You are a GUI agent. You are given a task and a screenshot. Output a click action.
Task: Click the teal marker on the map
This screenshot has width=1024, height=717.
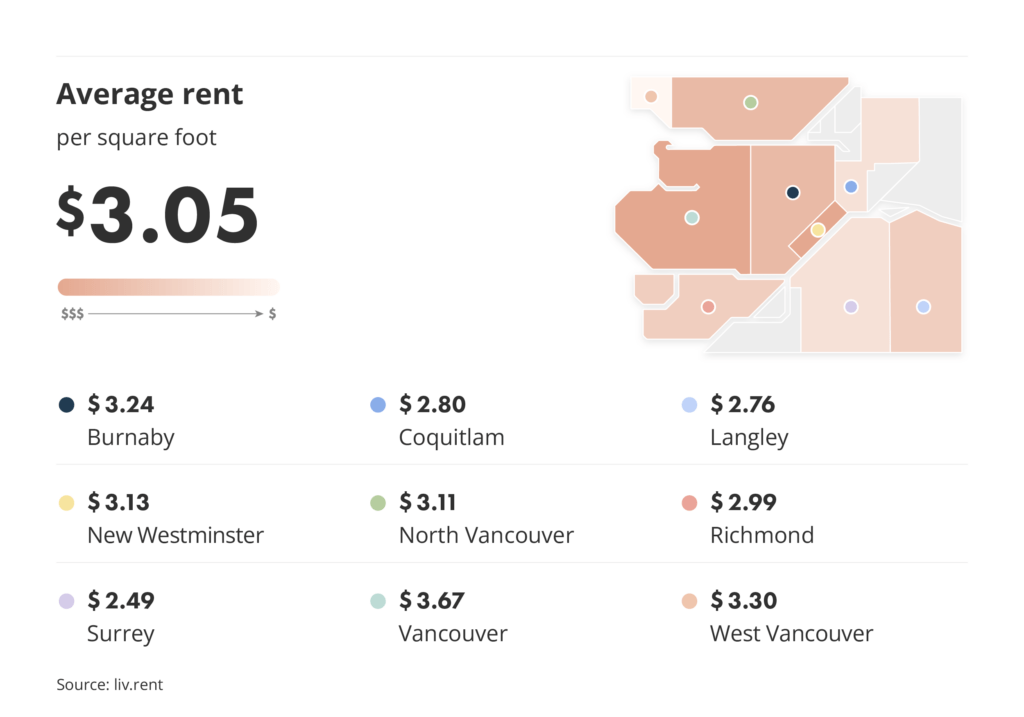[x=691, y=217]
